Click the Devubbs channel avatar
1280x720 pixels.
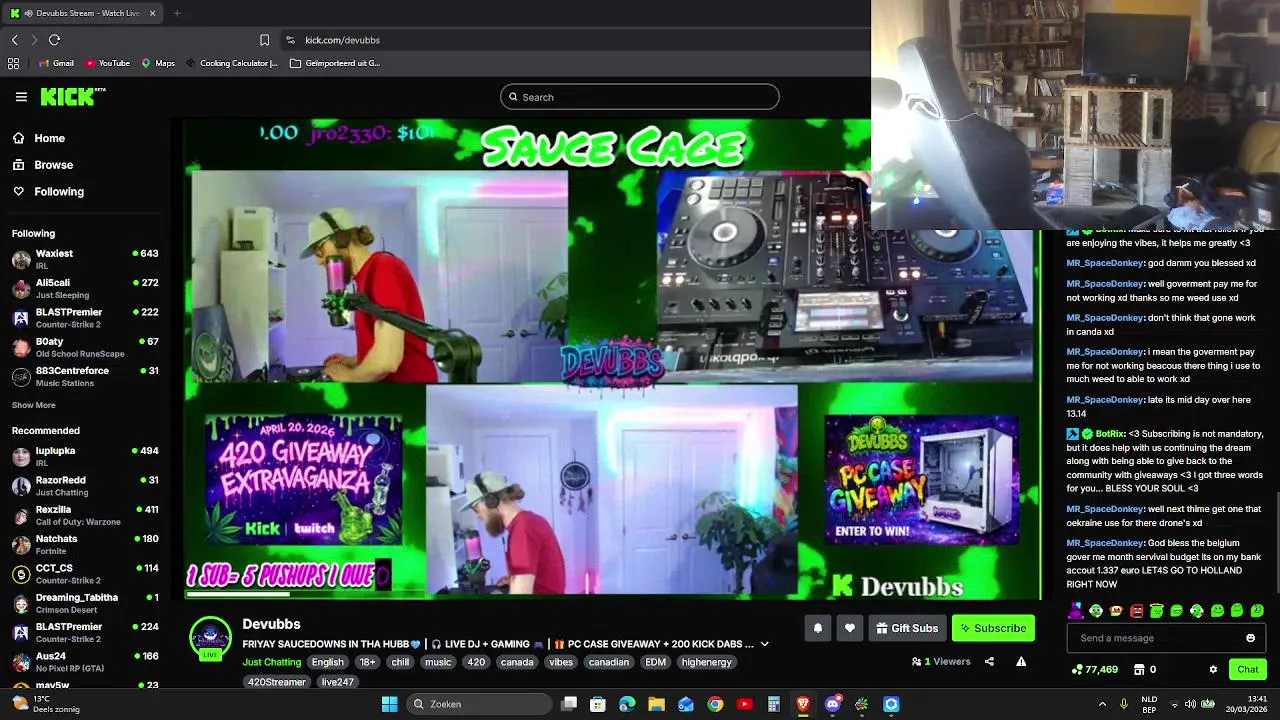[210, 638]
